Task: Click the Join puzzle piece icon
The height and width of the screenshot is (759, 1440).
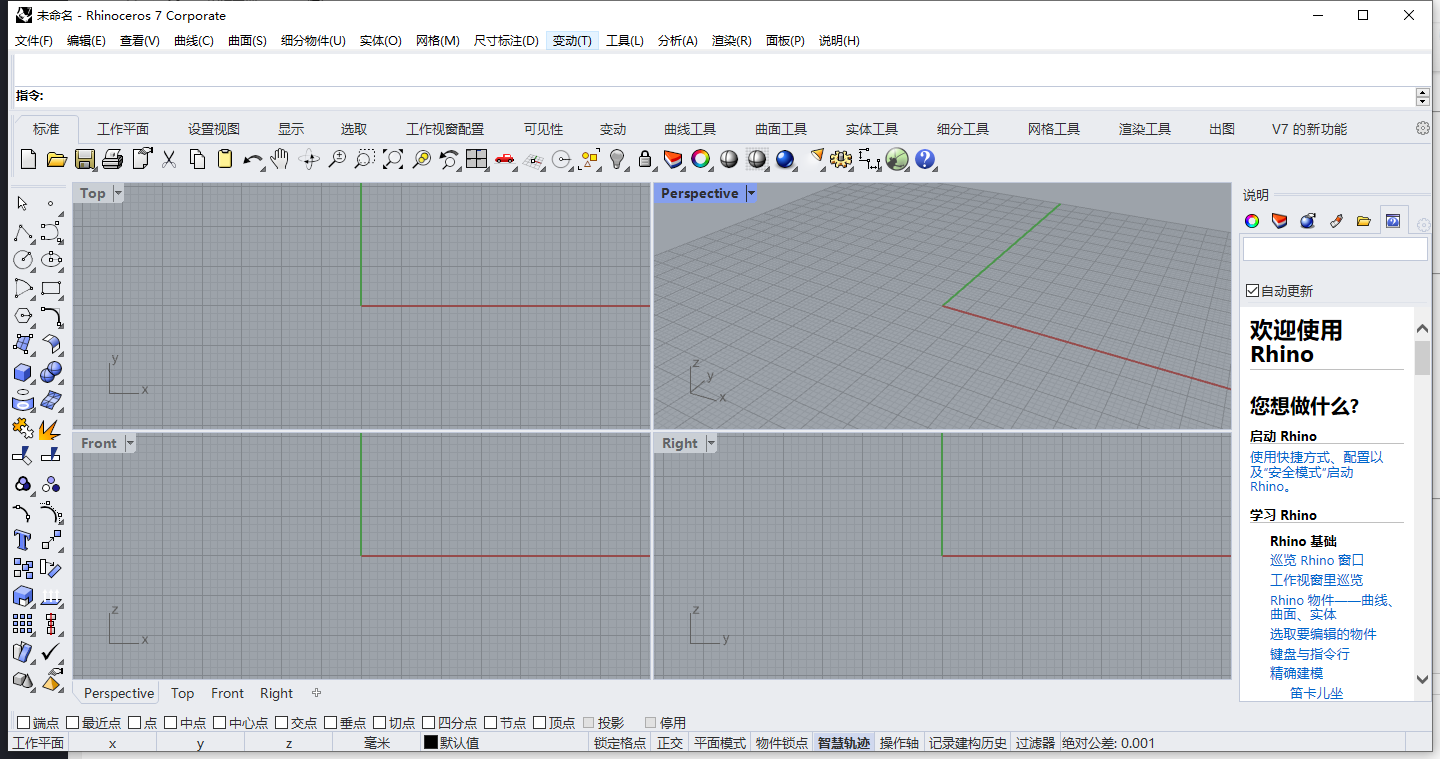Action: coord(23,428)
